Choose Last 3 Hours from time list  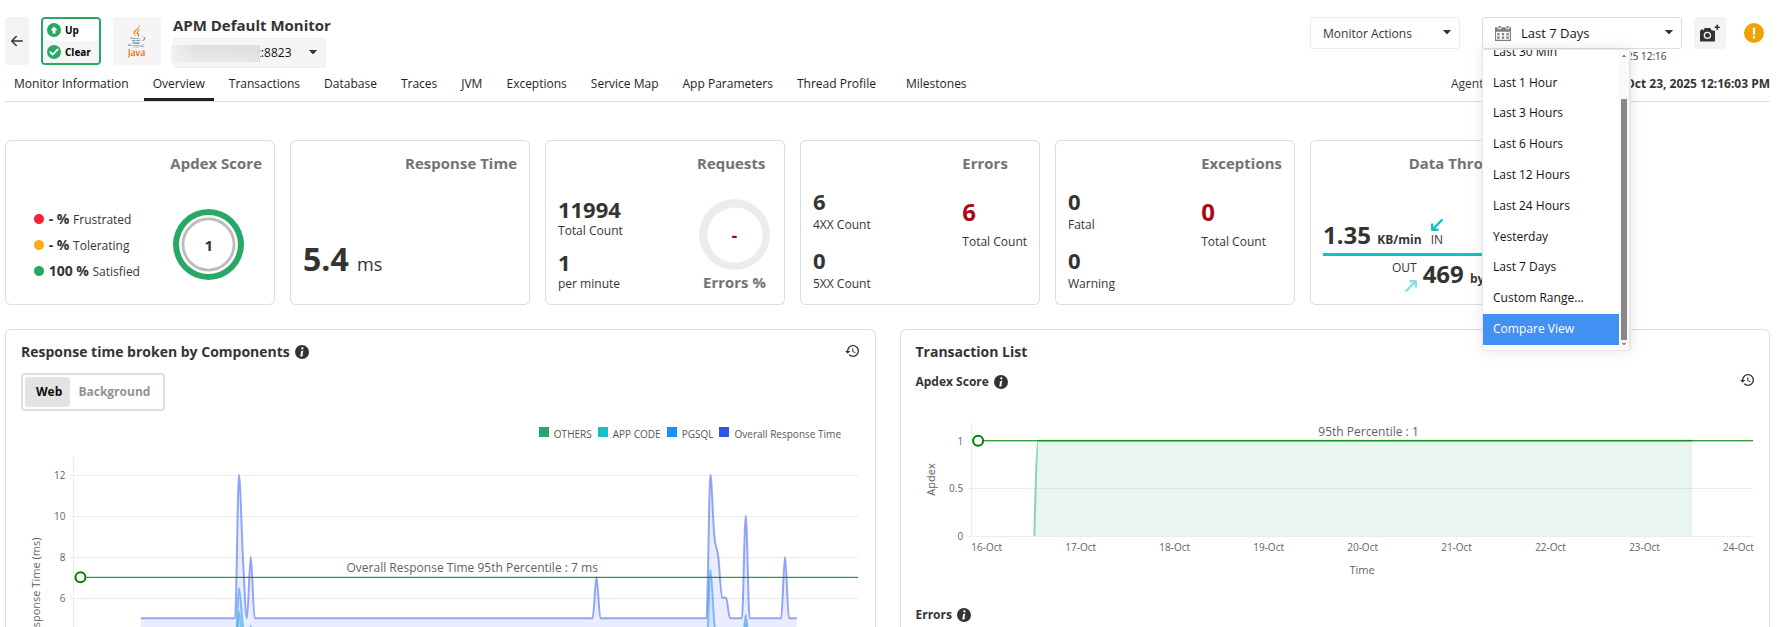pos(1550,113)
